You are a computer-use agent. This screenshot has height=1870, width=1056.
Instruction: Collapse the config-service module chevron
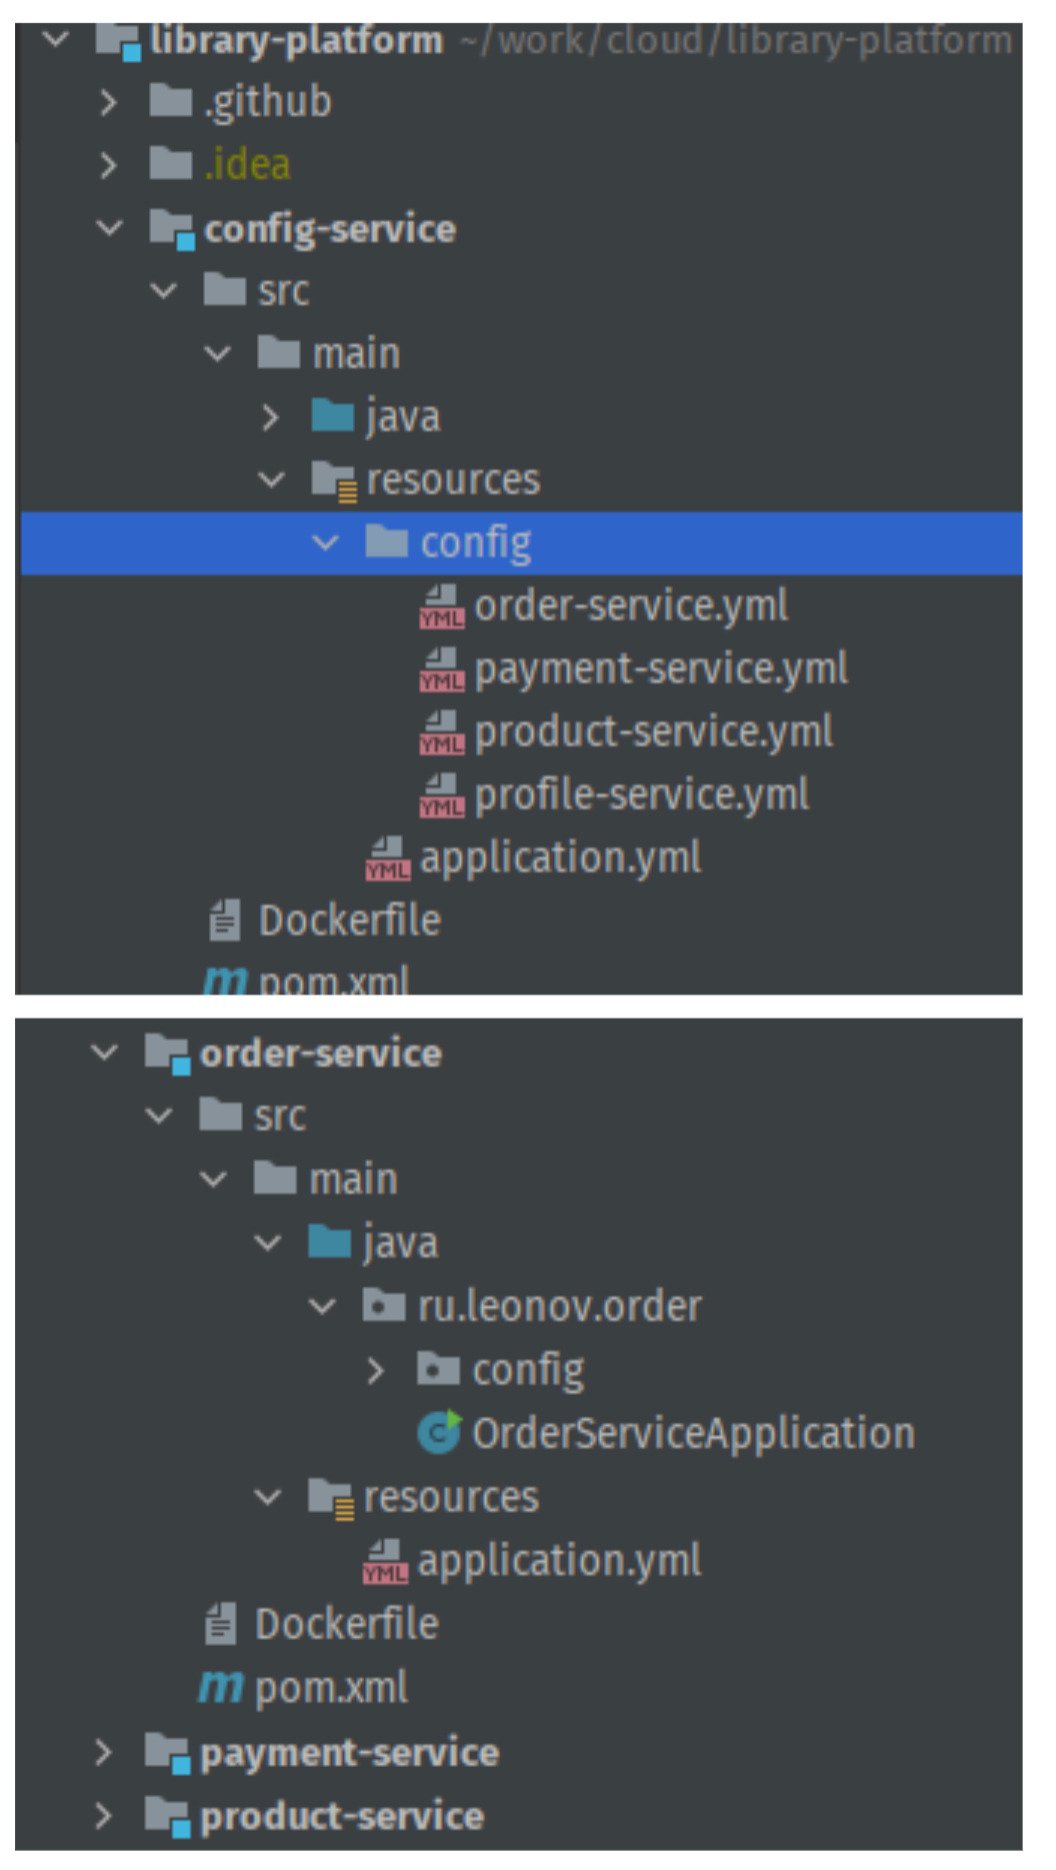109,228
